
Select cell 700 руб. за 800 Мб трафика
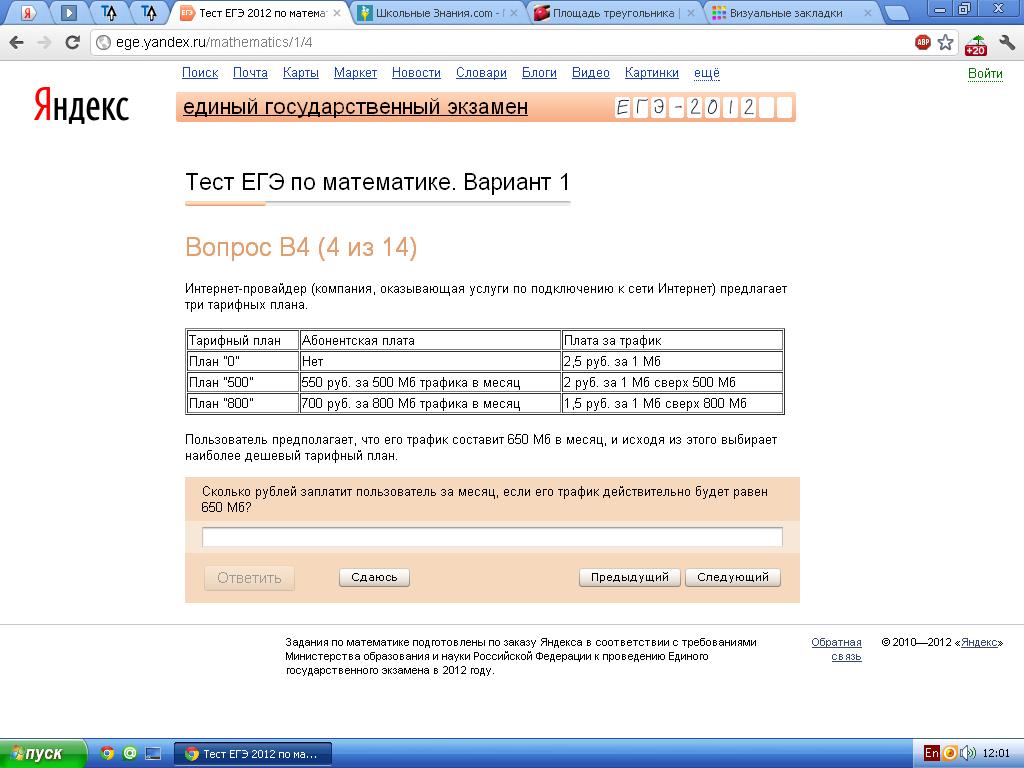[430, 403]
